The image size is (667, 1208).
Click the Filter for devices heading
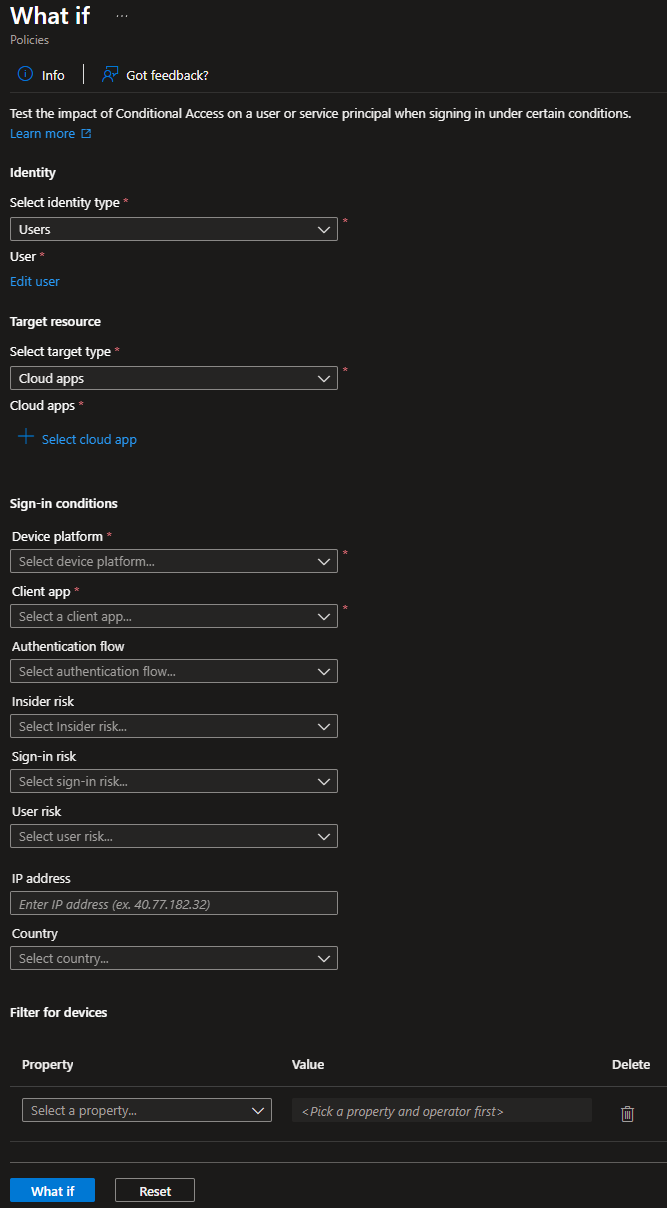(x=58, y=1012)
